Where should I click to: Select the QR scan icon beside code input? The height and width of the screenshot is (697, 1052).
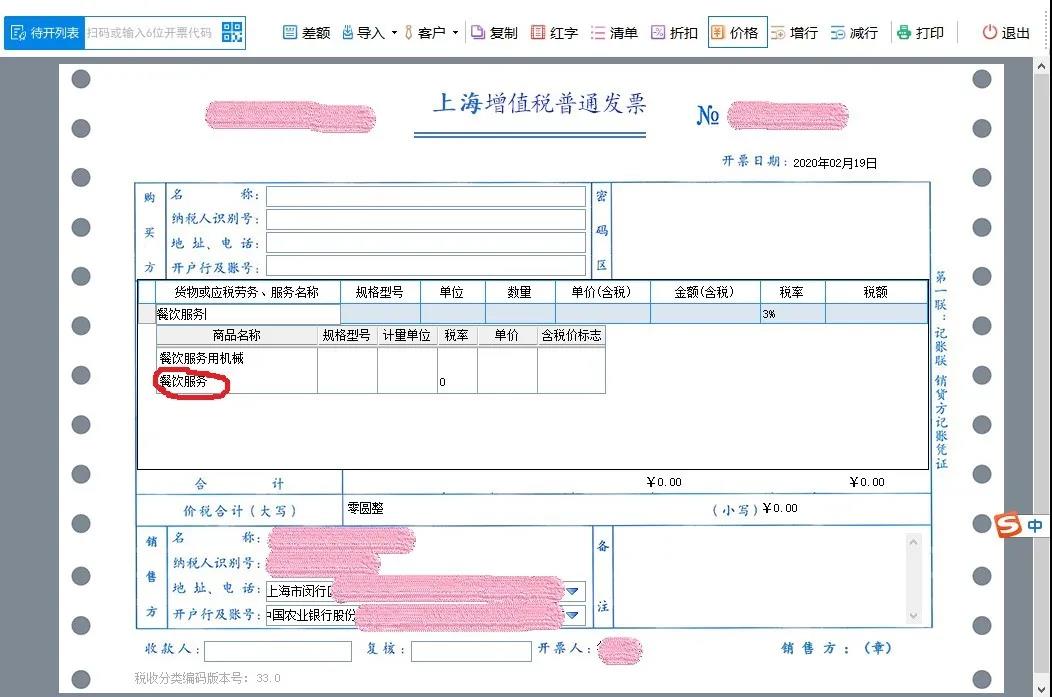pyautogui.click(x=231, y=31)
